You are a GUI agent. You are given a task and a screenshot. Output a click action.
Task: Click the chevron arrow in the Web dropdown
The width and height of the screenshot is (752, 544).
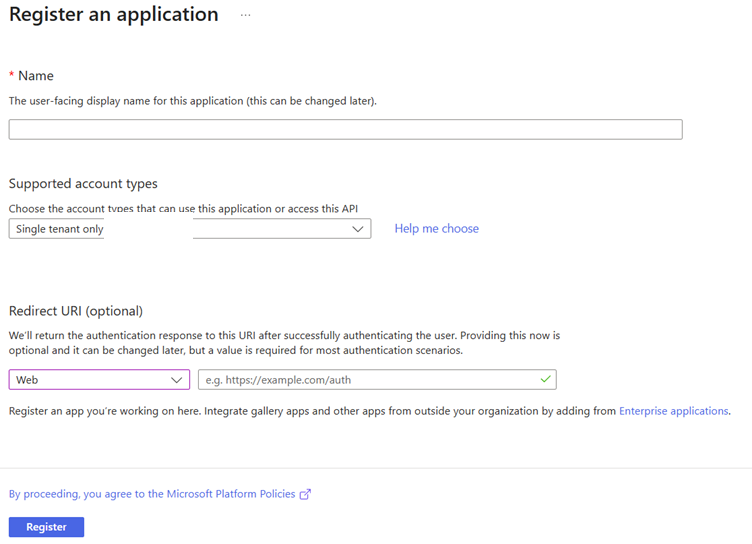pyautogui.click(x=177, y=380)
